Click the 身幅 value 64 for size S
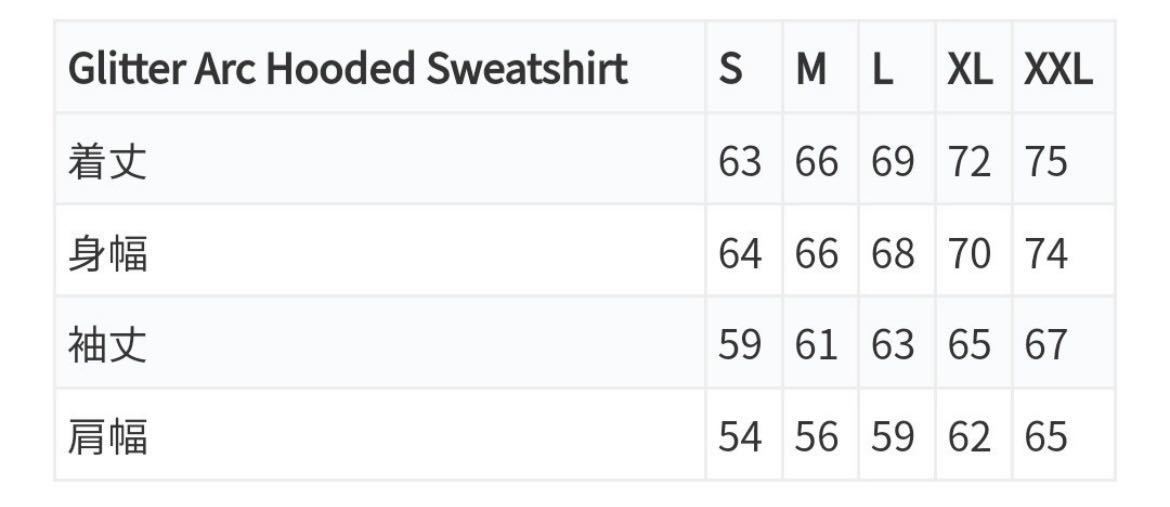 pyautogui.click(x=739, y=253)
